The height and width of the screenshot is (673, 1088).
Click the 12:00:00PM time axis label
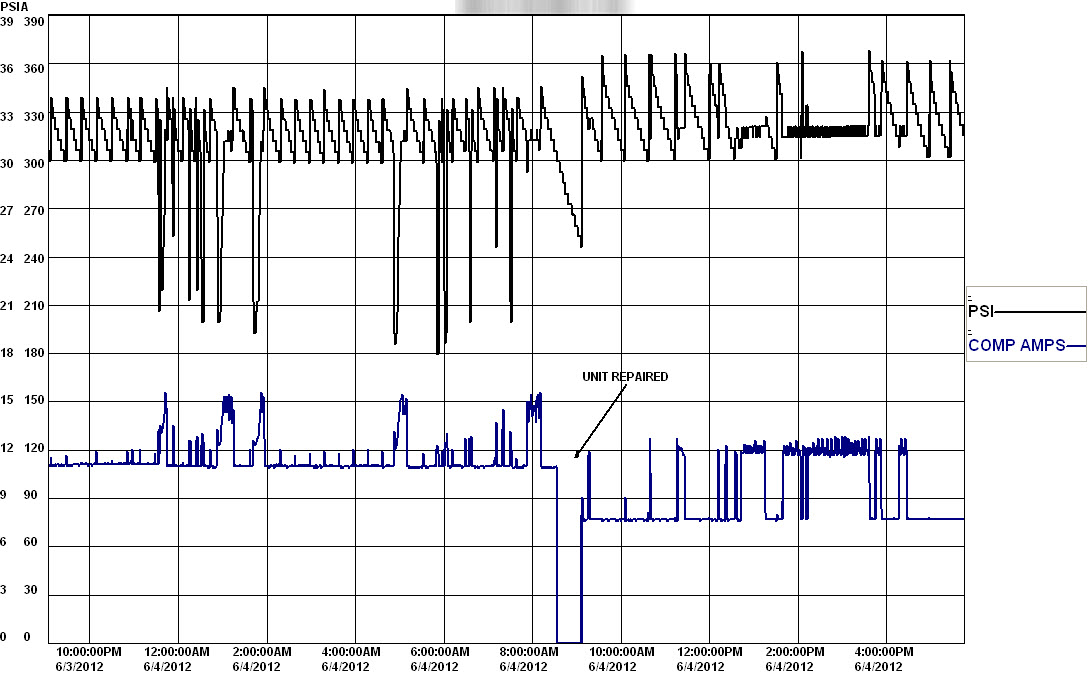pos(709,652)
